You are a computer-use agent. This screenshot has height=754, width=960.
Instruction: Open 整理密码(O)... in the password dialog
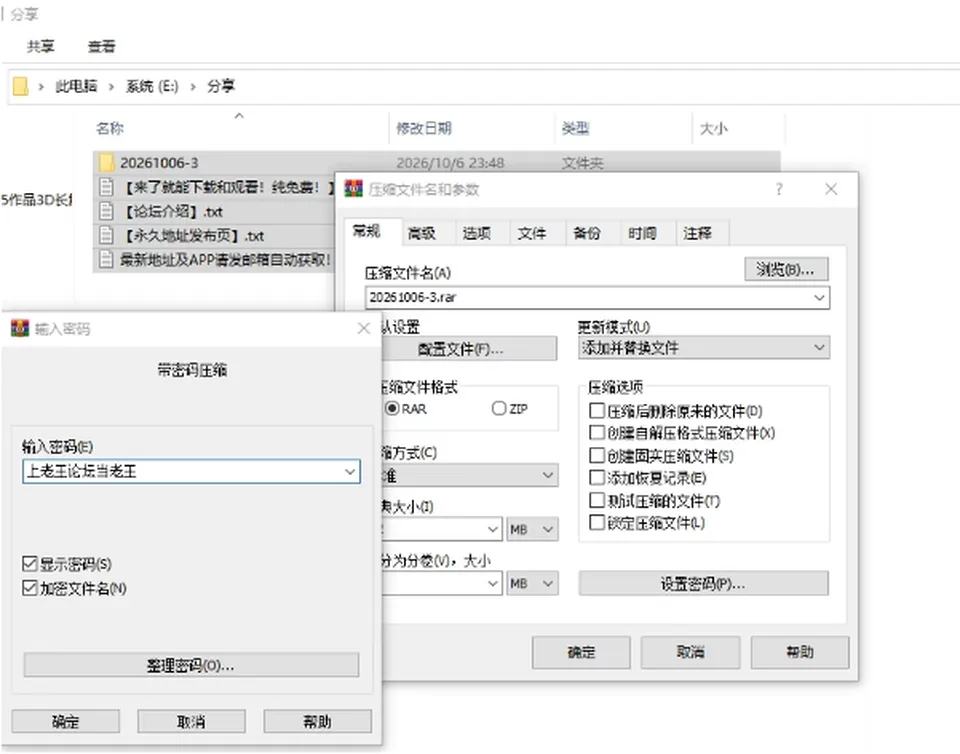(191, 665)
